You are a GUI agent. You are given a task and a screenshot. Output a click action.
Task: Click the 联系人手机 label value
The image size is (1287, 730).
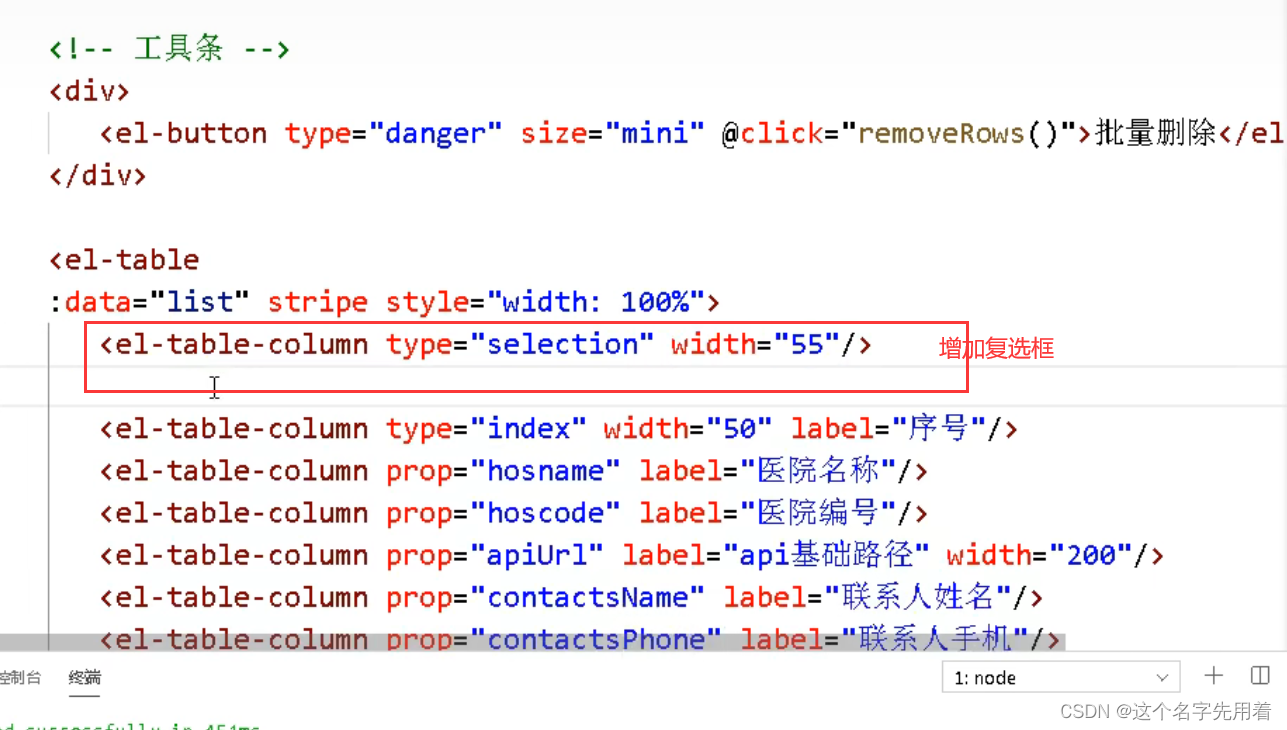coord(935,637)
